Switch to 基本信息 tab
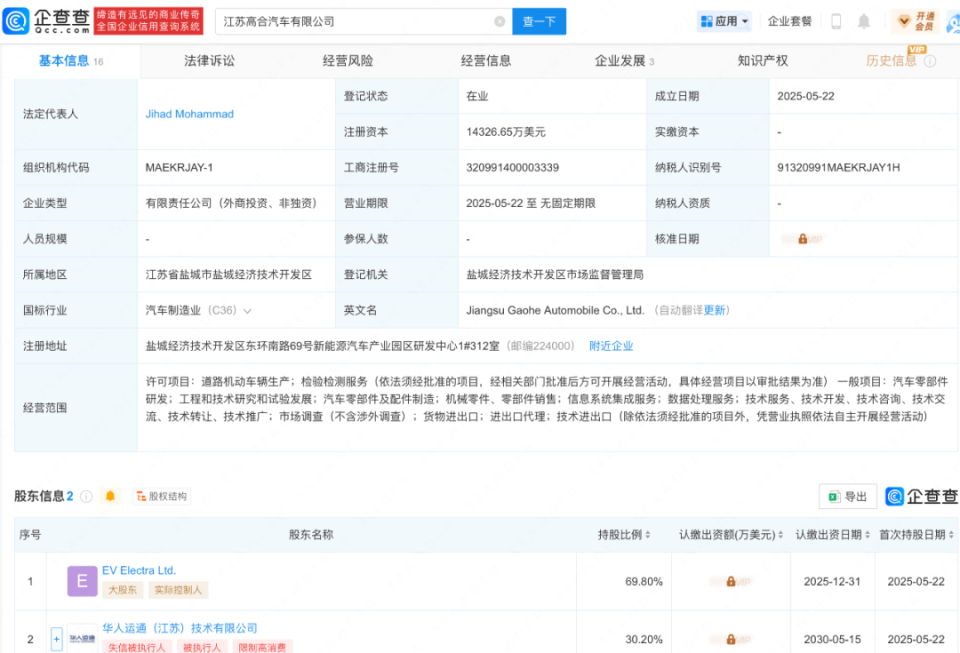 (70, 61)
